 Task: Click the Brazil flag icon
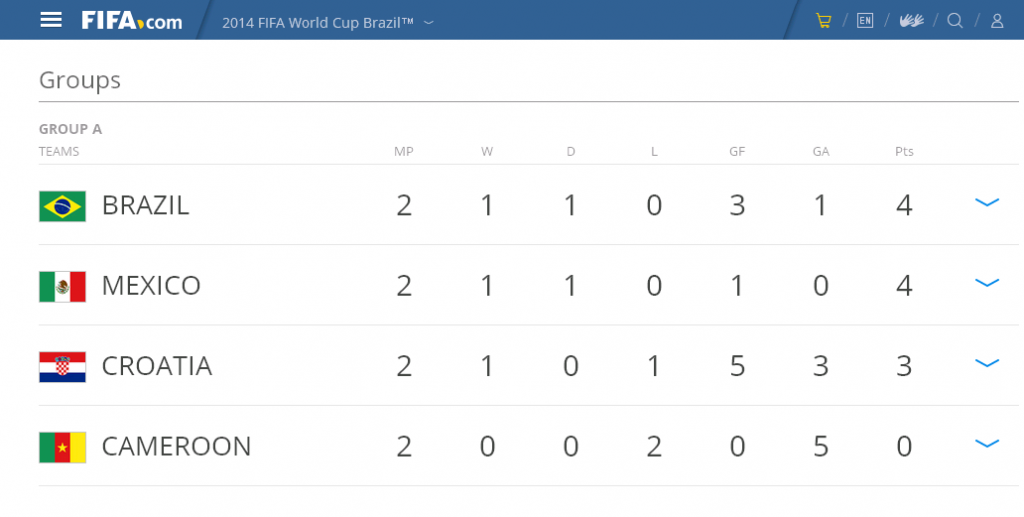(62, 206)
